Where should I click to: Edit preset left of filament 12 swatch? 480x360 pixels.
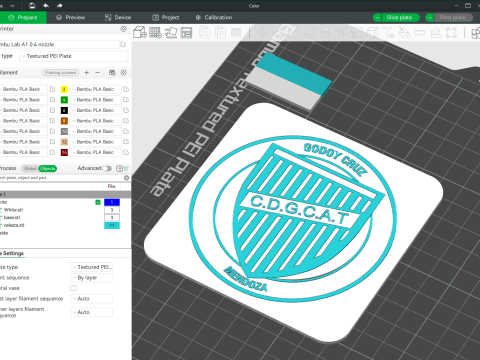click(x=52, y=142)
